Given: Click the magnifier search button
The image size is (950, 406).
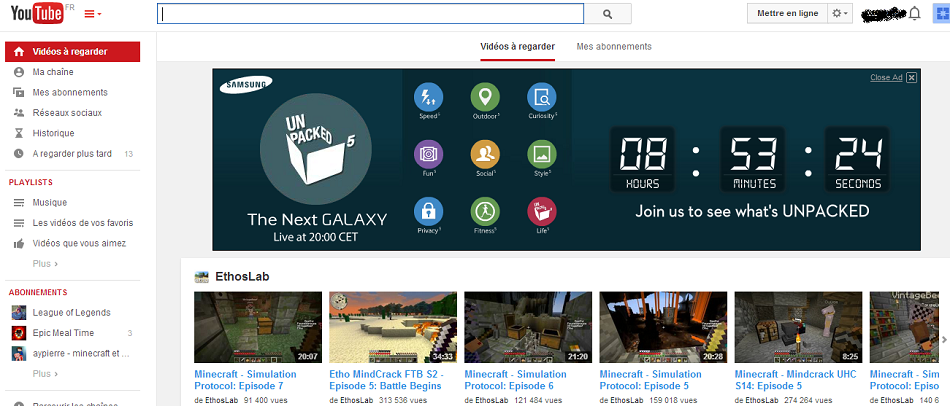Looking at the screenshot, I should click(608, 14).
